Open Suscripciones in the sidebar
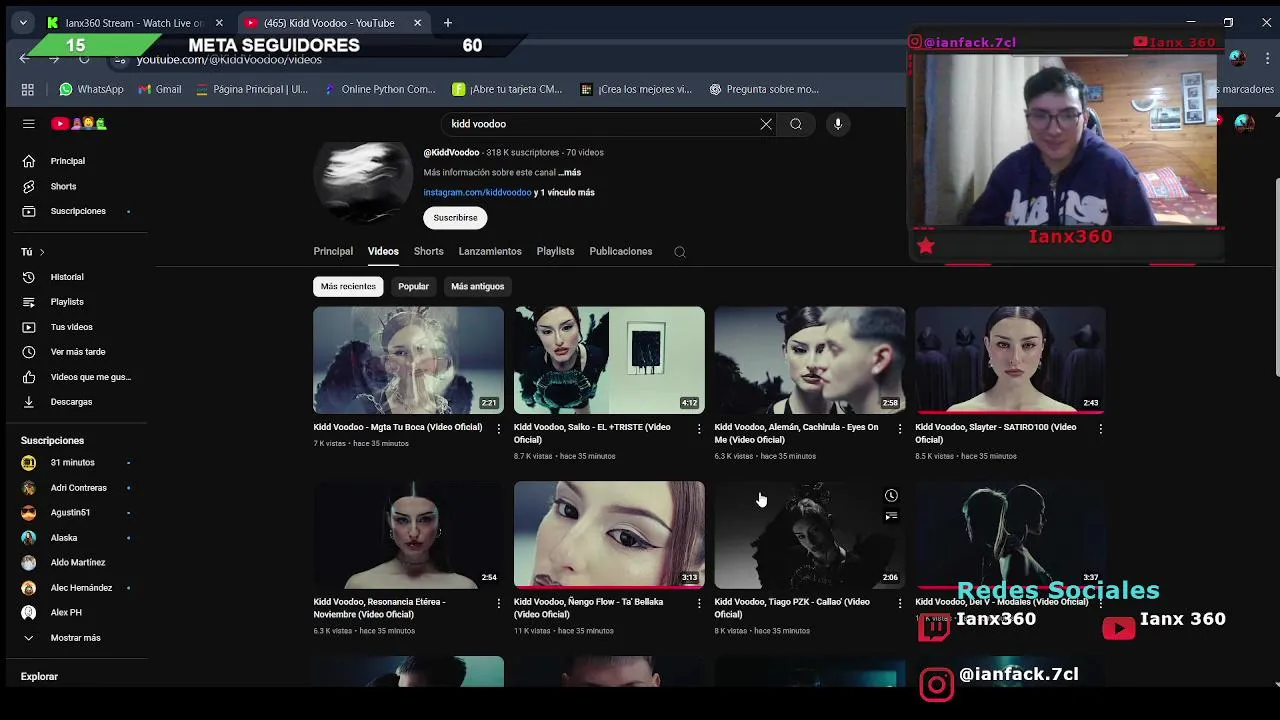 click(x=76, y=211)
